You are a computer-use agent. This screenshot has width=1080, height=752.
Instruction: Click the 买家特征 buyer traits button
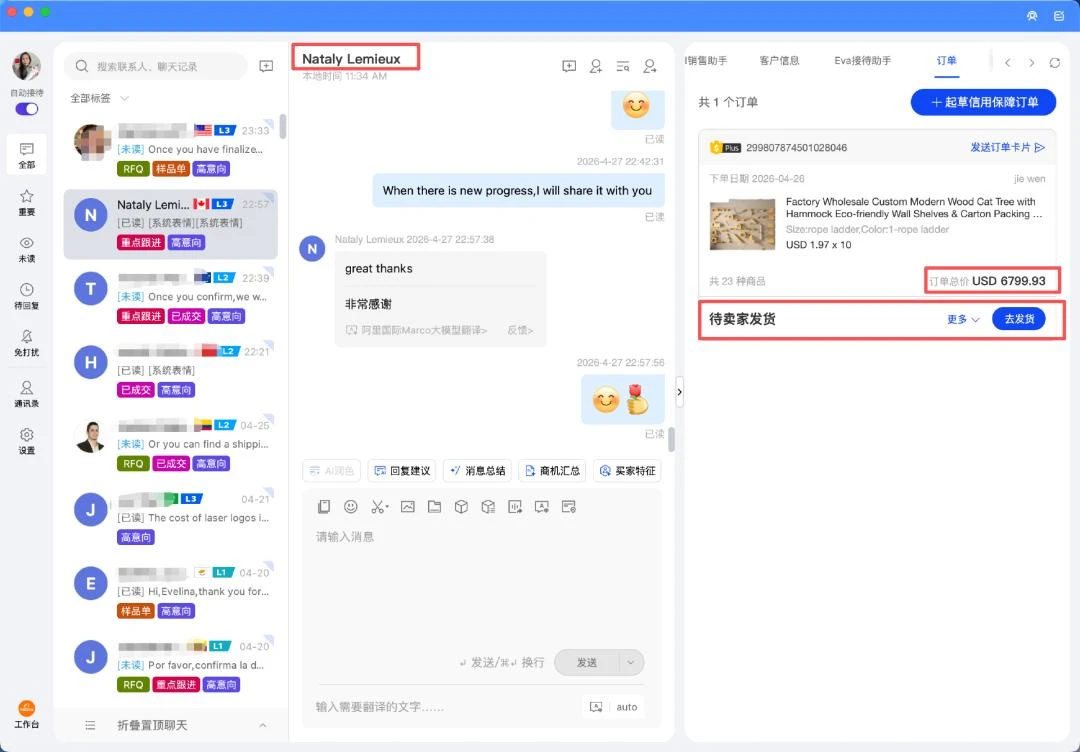pos(627,471)
